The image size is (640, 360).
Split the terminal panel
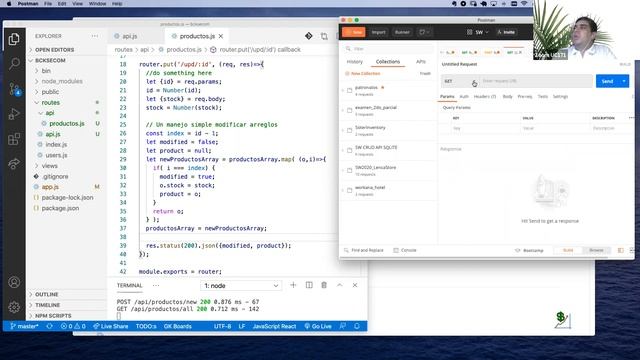pos(309,285)
